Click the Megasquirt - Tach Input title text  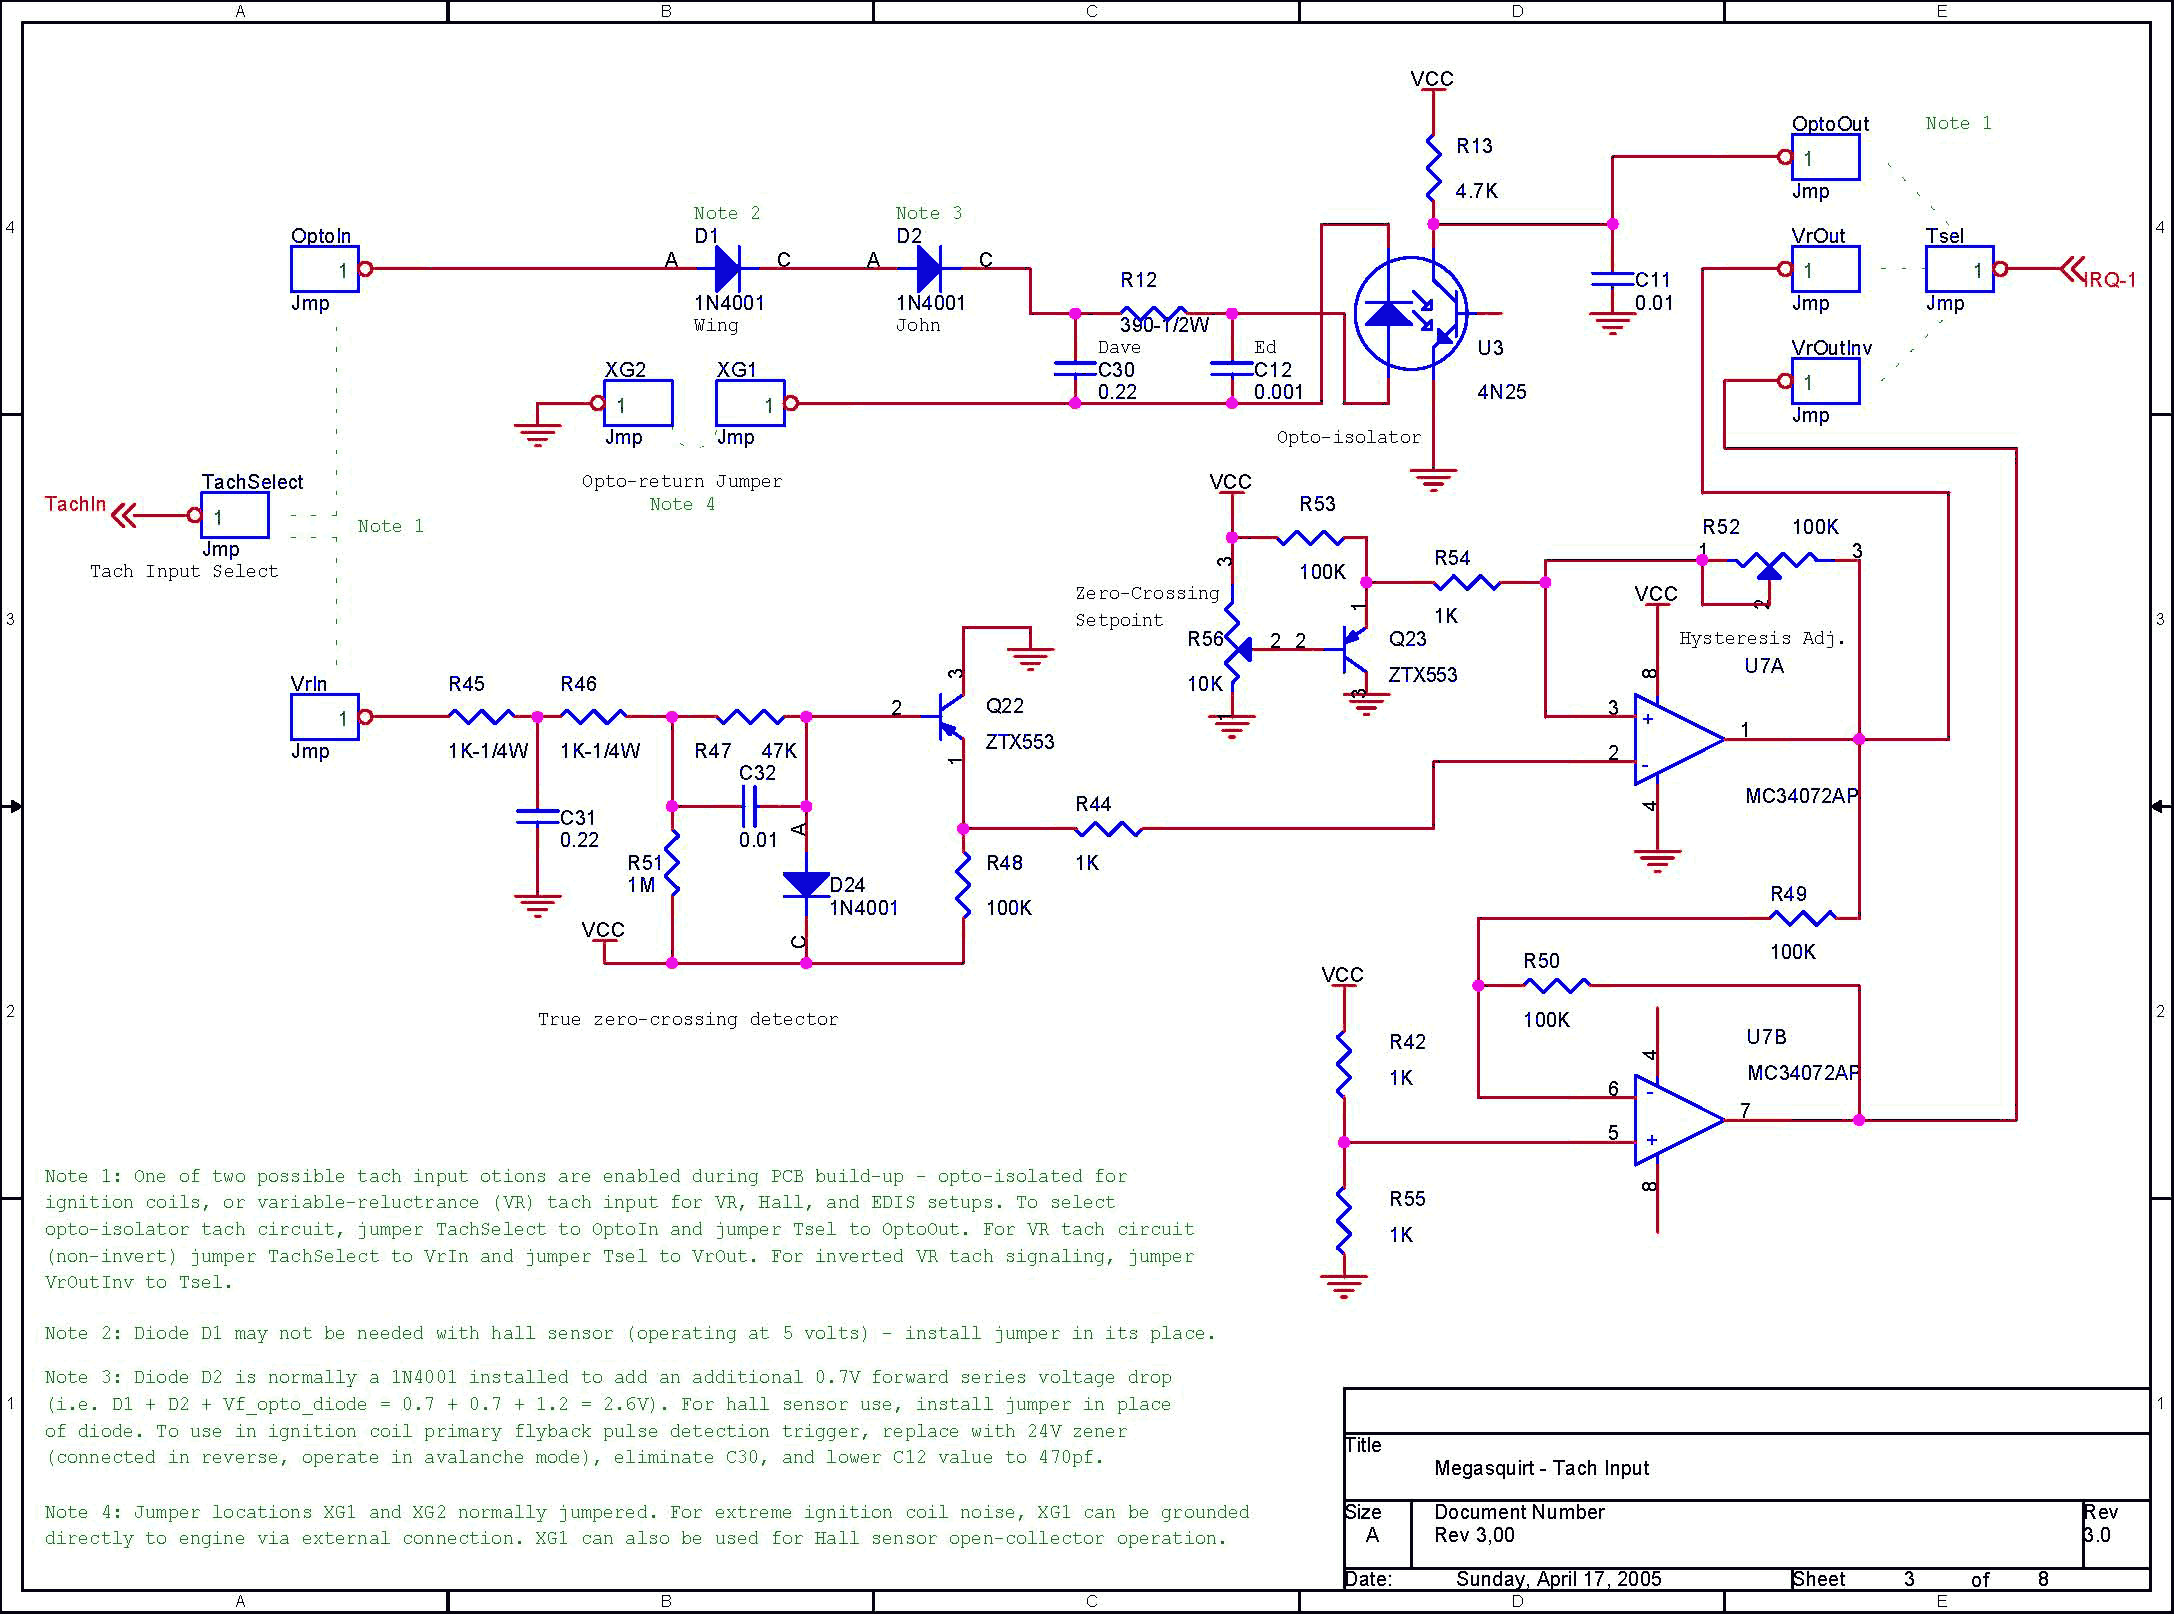(1541, 1468)
